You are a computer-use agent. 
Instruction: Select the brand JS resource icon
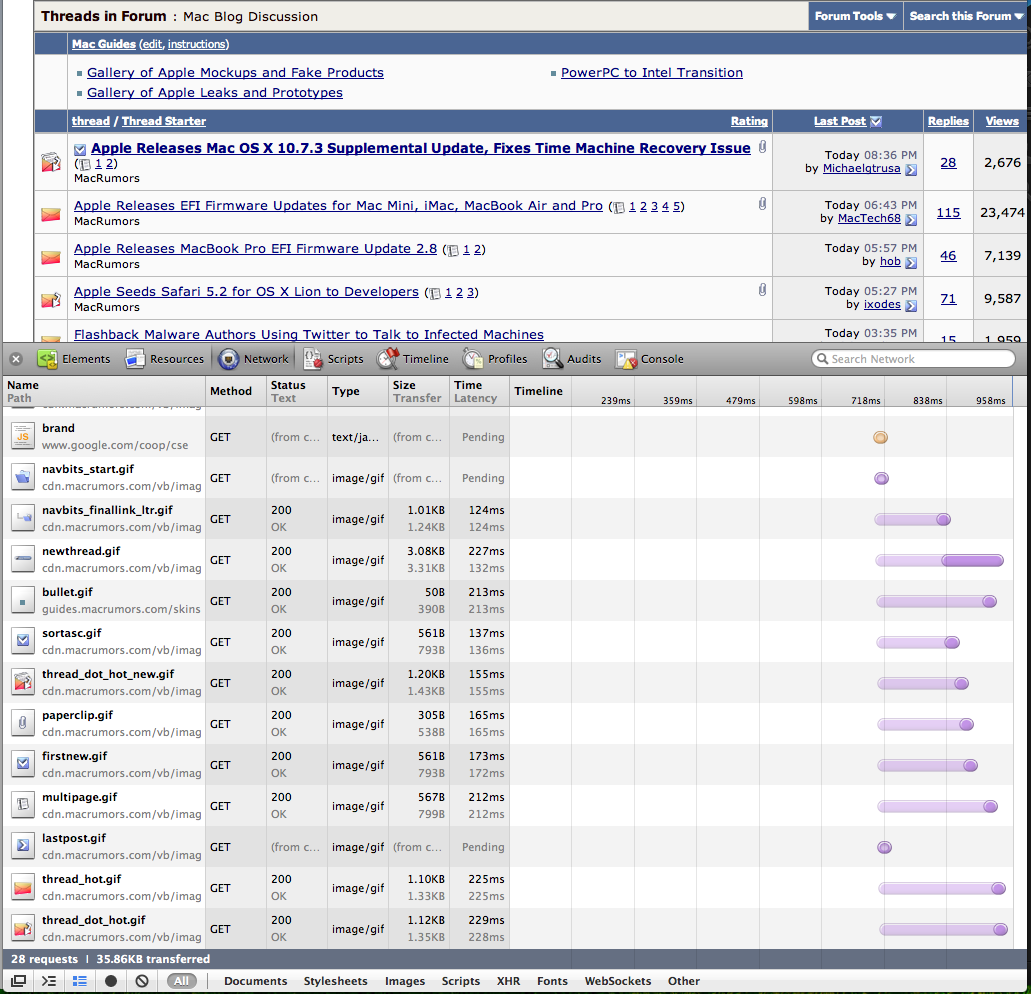[23, 437]
